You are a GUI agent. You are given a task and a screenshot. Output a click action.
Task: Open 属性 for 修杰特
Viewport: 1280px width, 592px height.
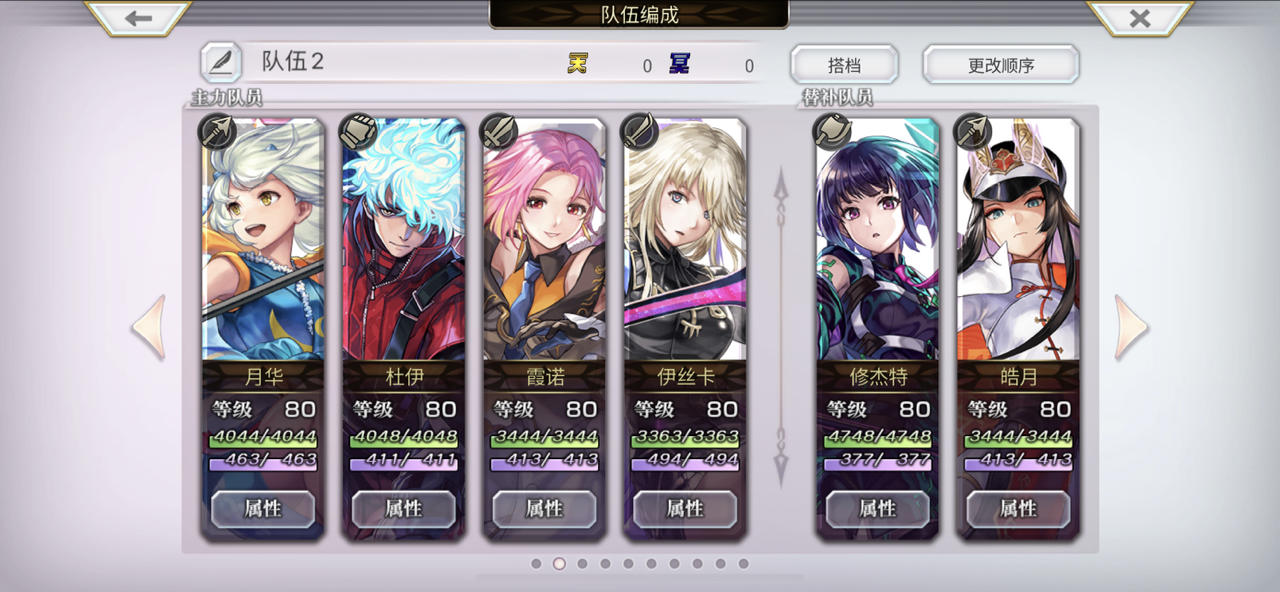[877, 508]
